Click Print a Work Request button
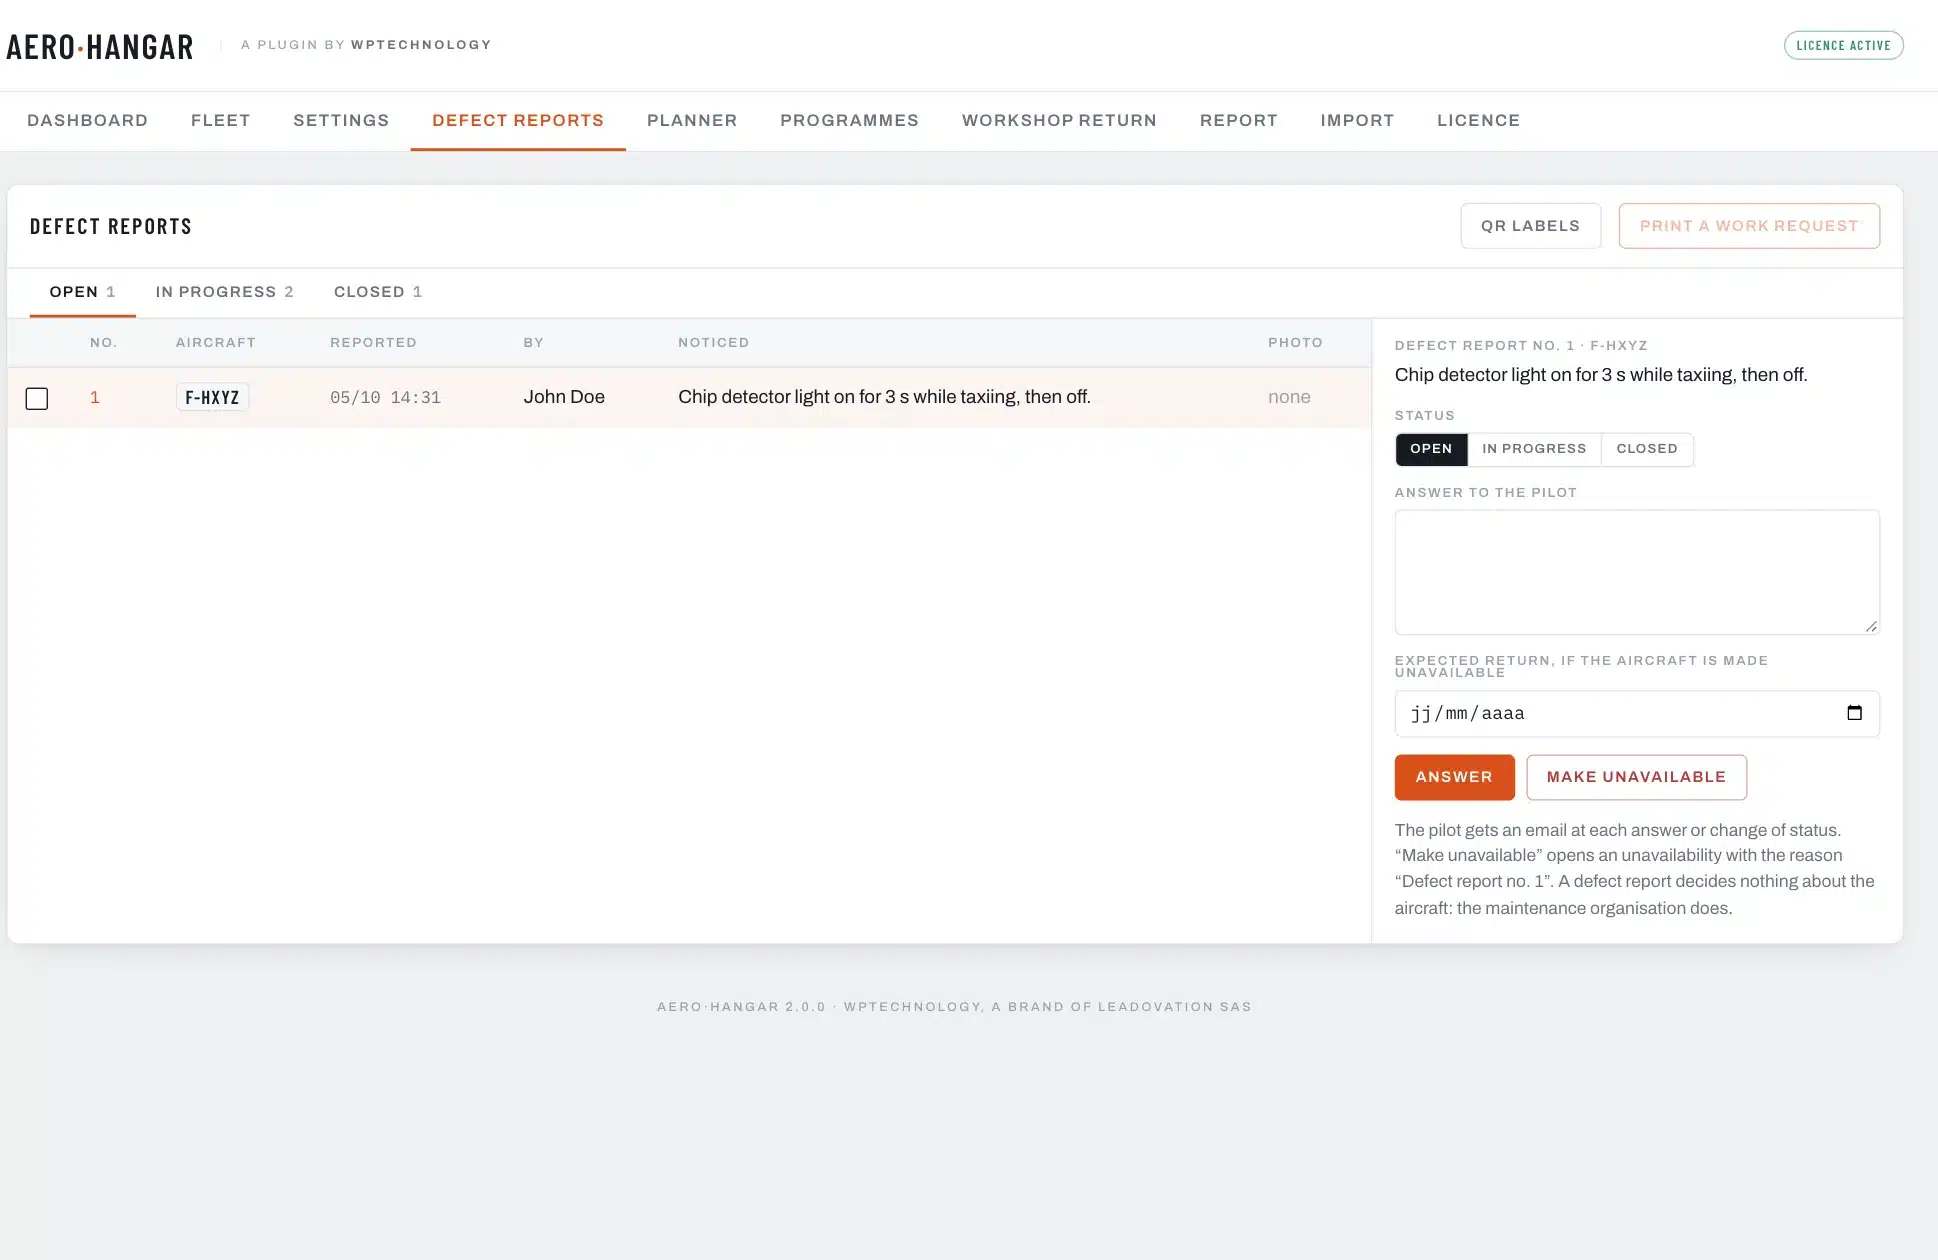Image resolution: width=1938 pixels, height=1260 pixels. point(1749,226)
